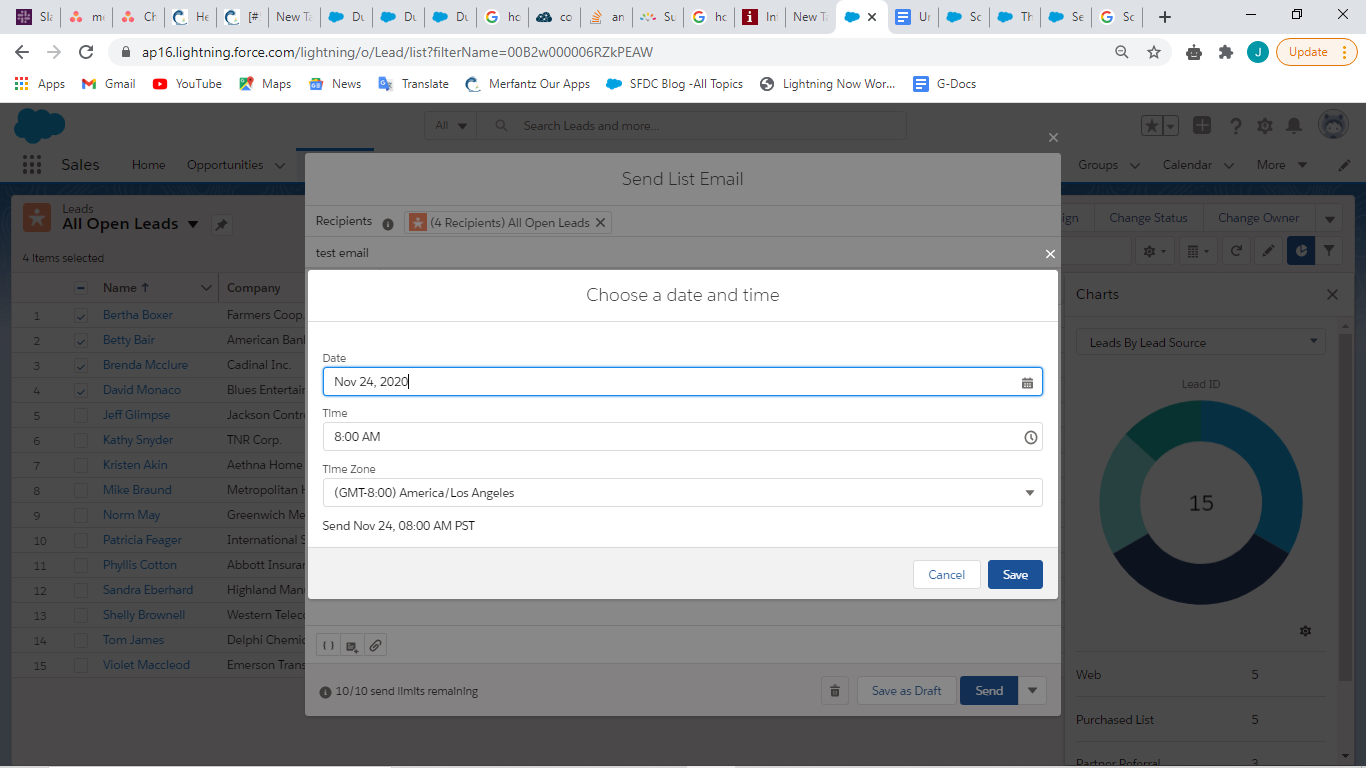Go to the Opportunities tab
This screenshot has width=1366, height=768.
(x=225, y=165)
